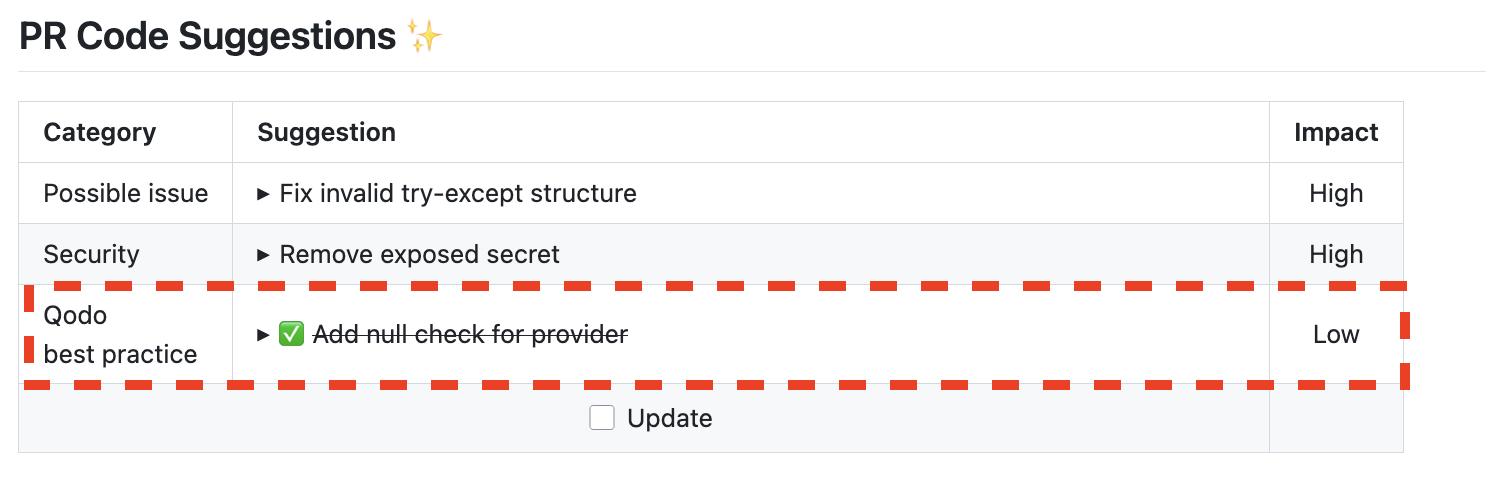The height and width of the screenshot is (496, 1500).
Task: Open the Fix invalid try-except structure suggestion
Action: 458,193
